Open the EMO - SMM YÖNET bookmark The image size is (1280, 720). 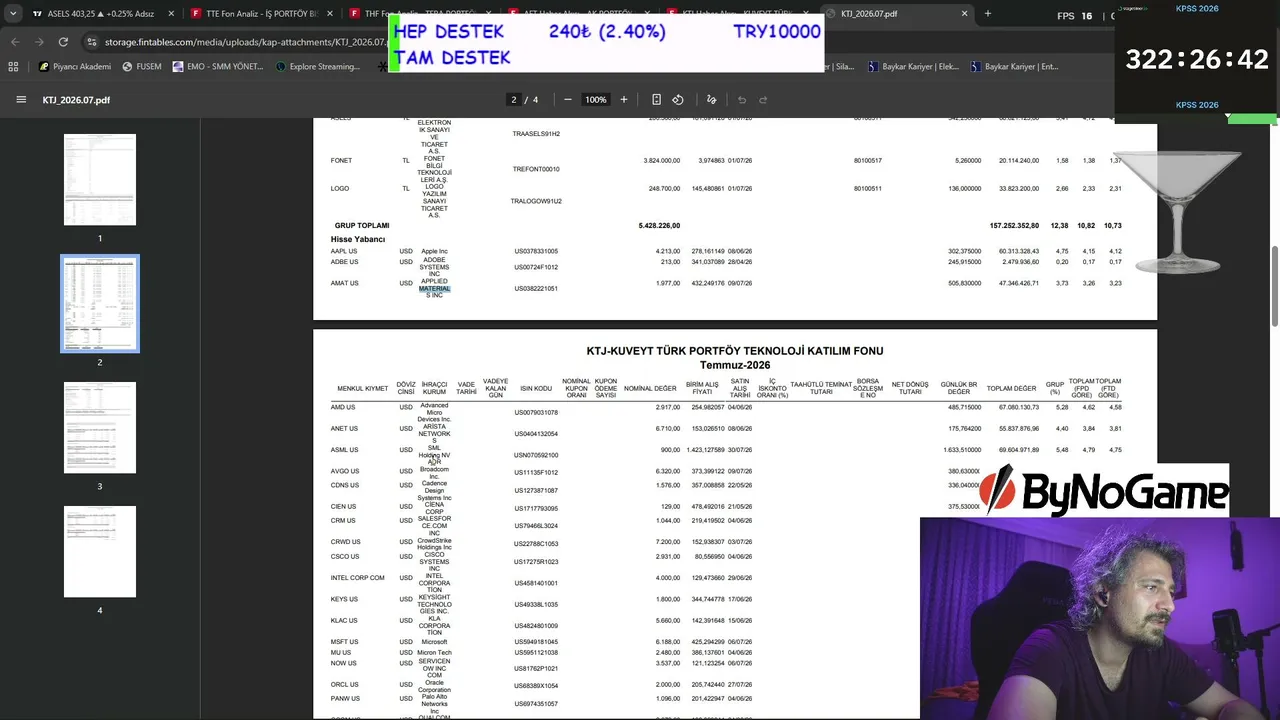click(x=217, y=67)
